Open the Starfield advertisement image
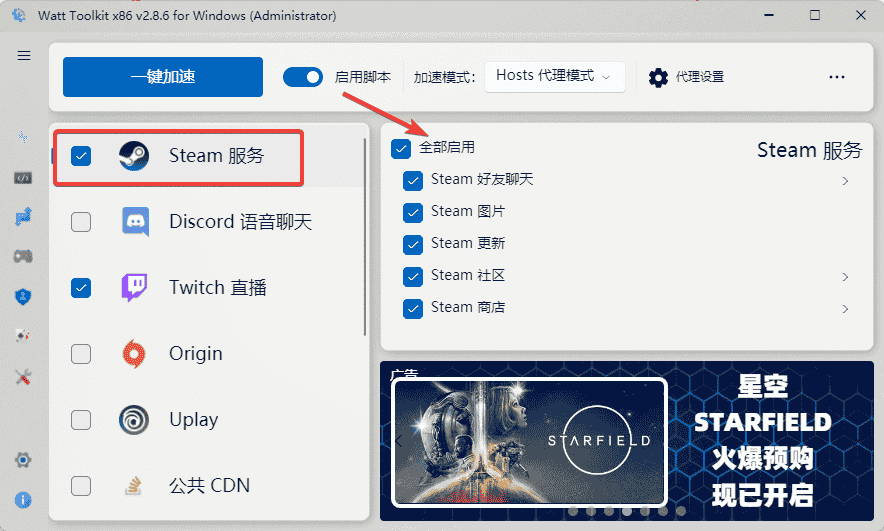884x531 pixels. tap(529, 442)
